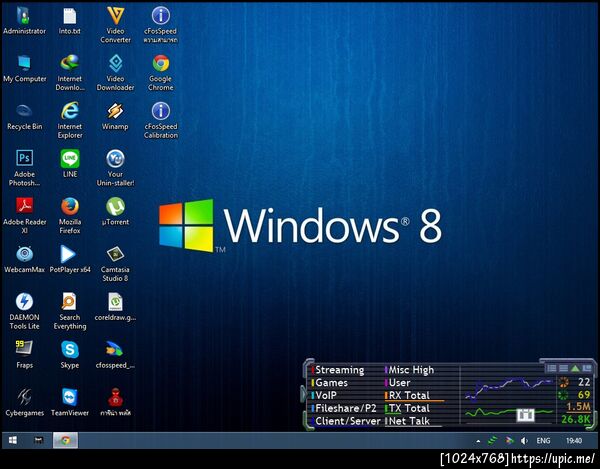Launch TeamViewer icon
This screenshot has height=469, width=600.
tap(70, 402)
